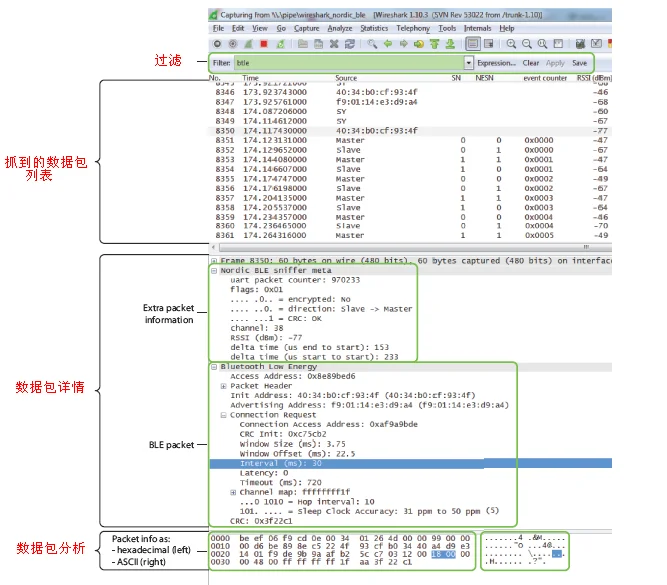
Task: Click the filter input containing btle
Action: click(x=349, y=63)
